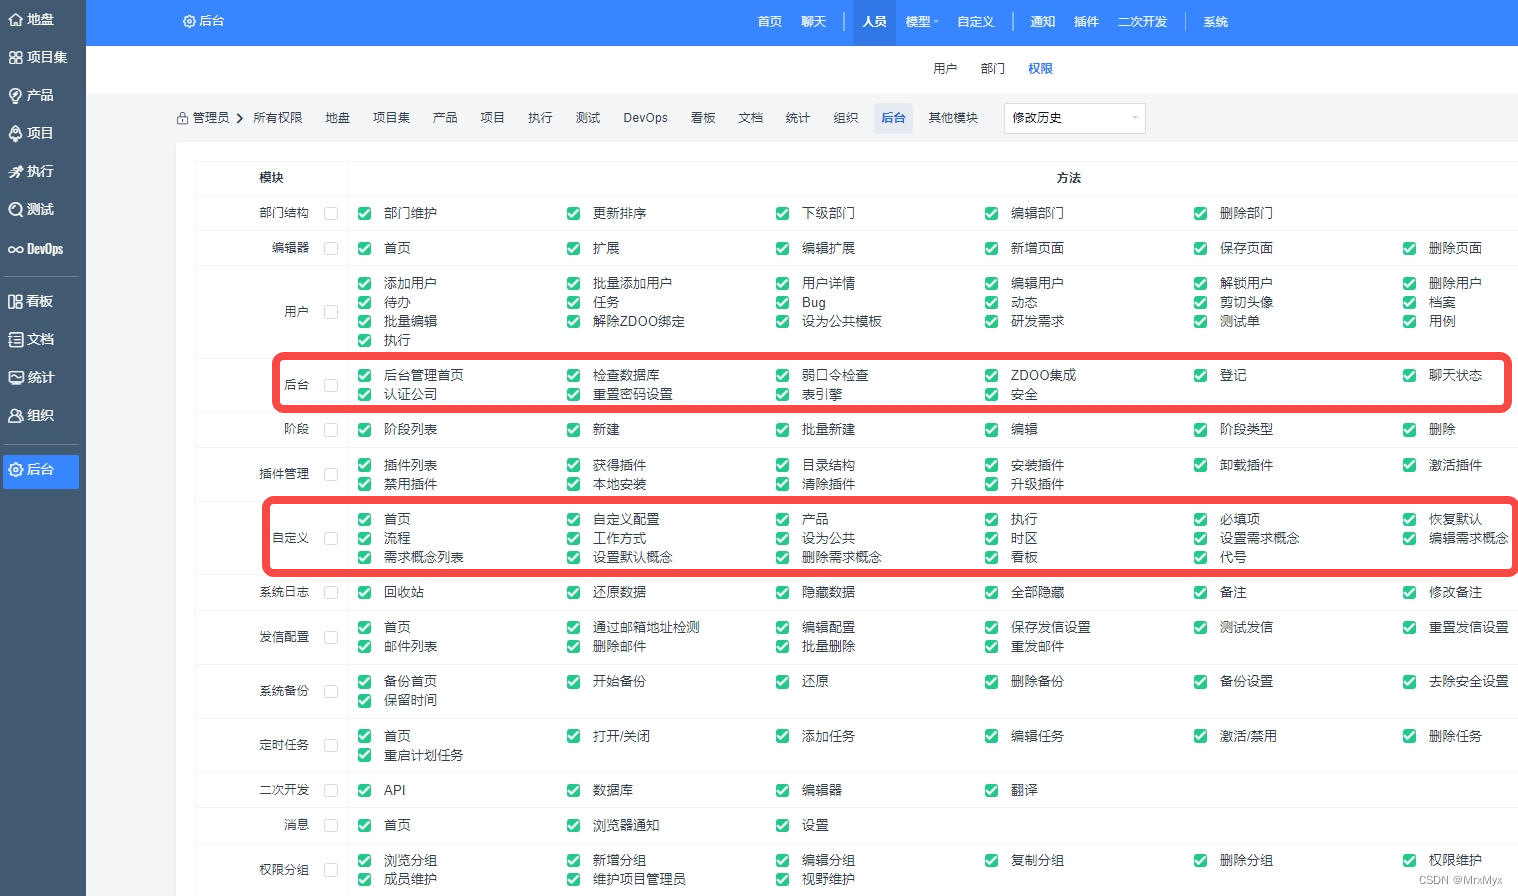Toggle all permissions for 部门结构 module
The height and width of the screenshot is (896, 1518).
pos(331,213)
